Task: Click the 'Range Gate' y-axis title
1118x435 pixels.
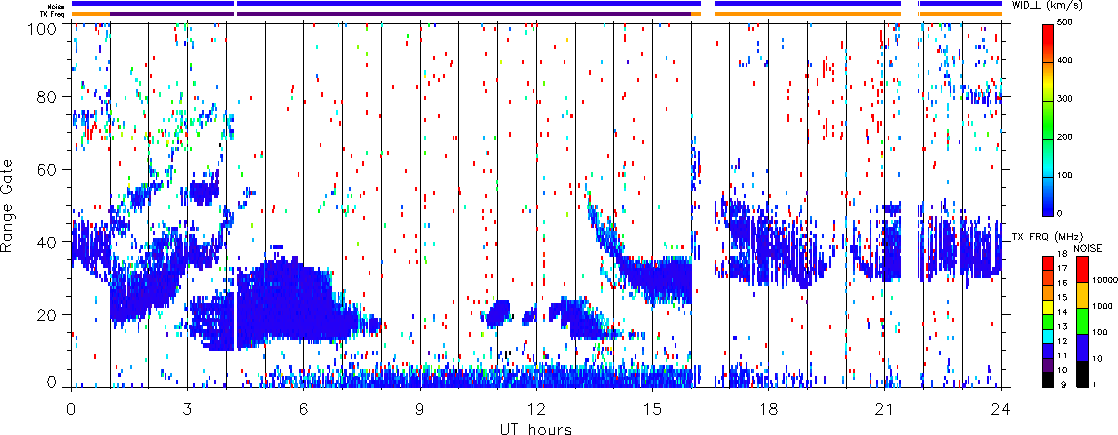Action: point(8,205)
